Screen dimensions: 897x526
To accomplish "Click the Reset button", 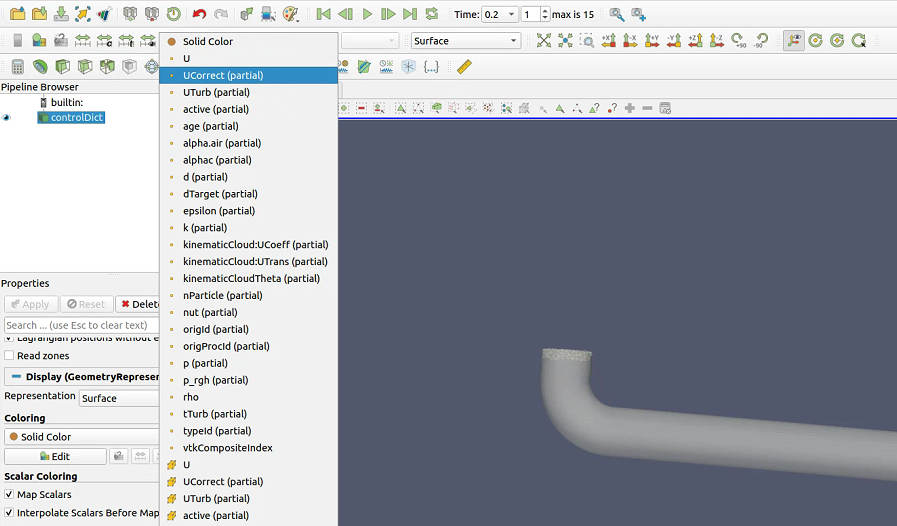I will (x=86, y=304).
